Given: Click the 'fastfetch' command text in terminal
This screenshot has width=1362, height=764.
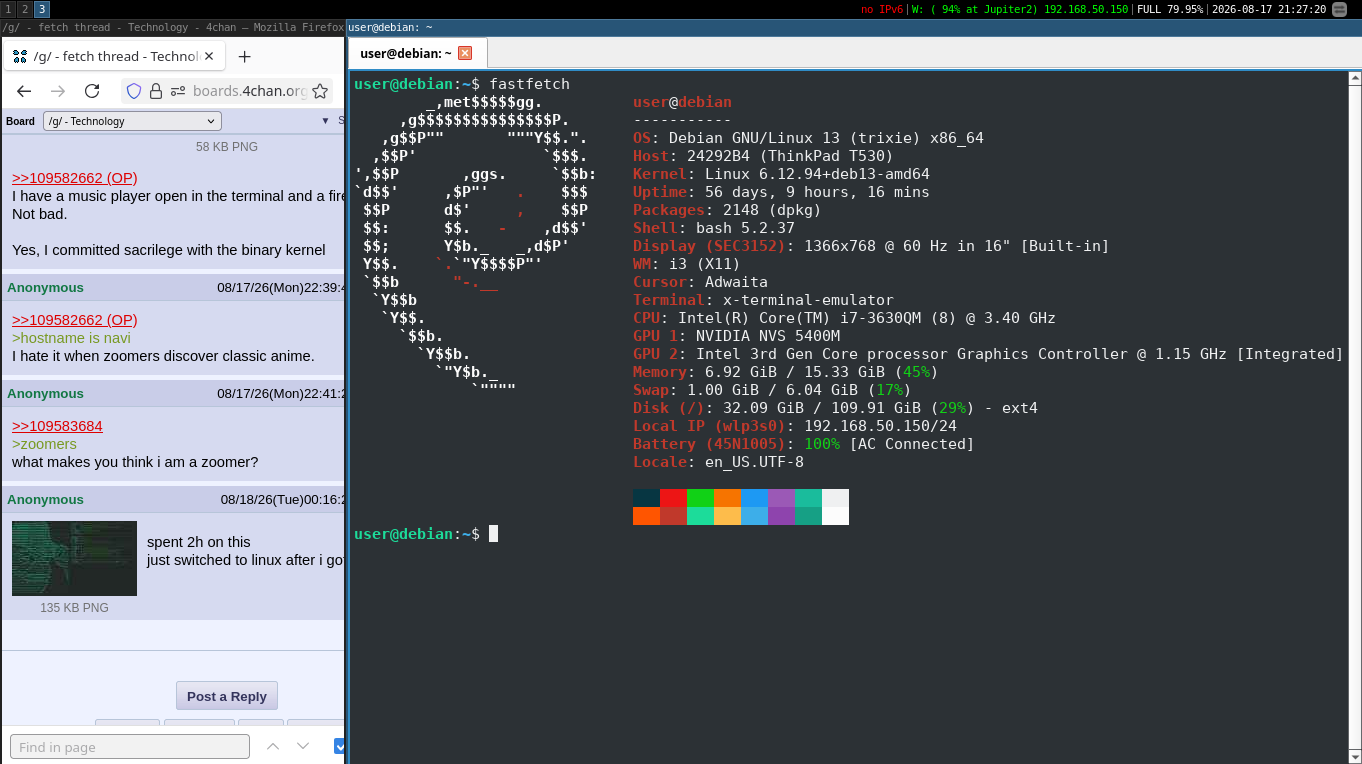Looking at the screenshot, I should [529, 84].
